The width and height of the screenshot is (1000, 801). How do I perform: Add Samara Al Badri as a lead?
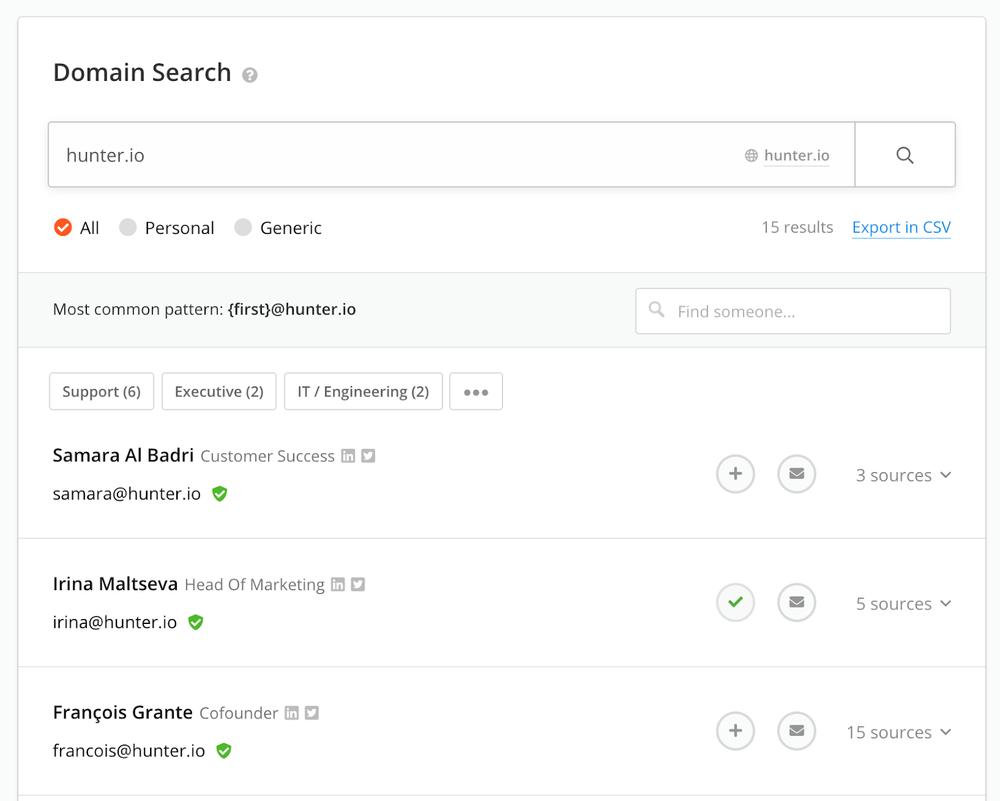[735, 474]
